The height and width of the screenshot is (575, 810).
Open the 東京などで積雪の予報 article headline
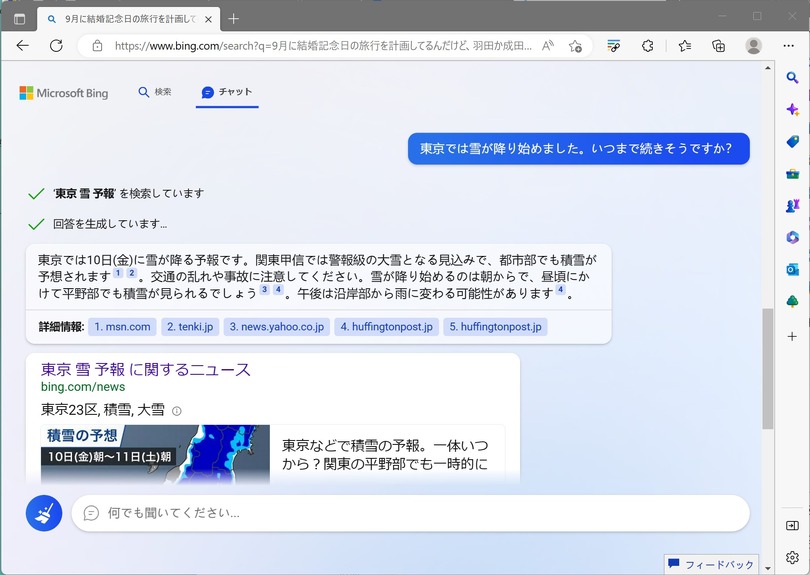(385, 455)
